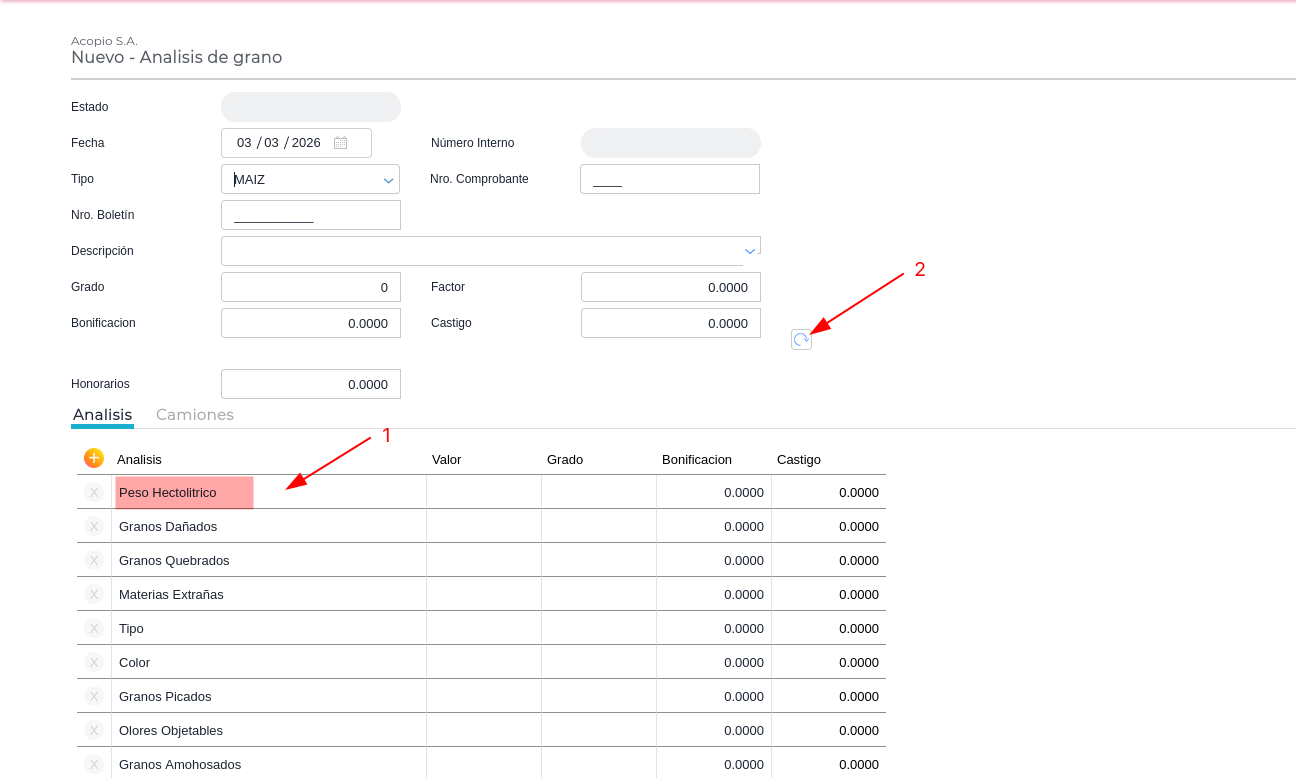Click the Valor cell for Peso Hectolitrico
1296x778 pixels.
coord(484,492)
